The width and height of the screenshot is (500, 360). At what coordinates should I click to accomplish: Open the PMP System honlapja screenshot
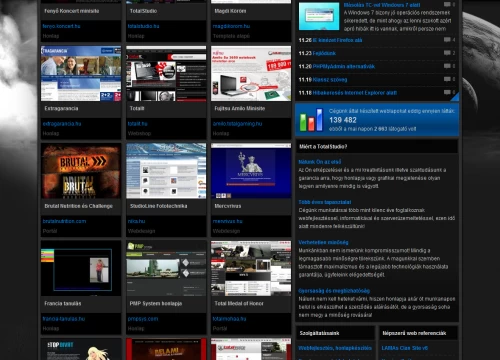tap(166, 268)
